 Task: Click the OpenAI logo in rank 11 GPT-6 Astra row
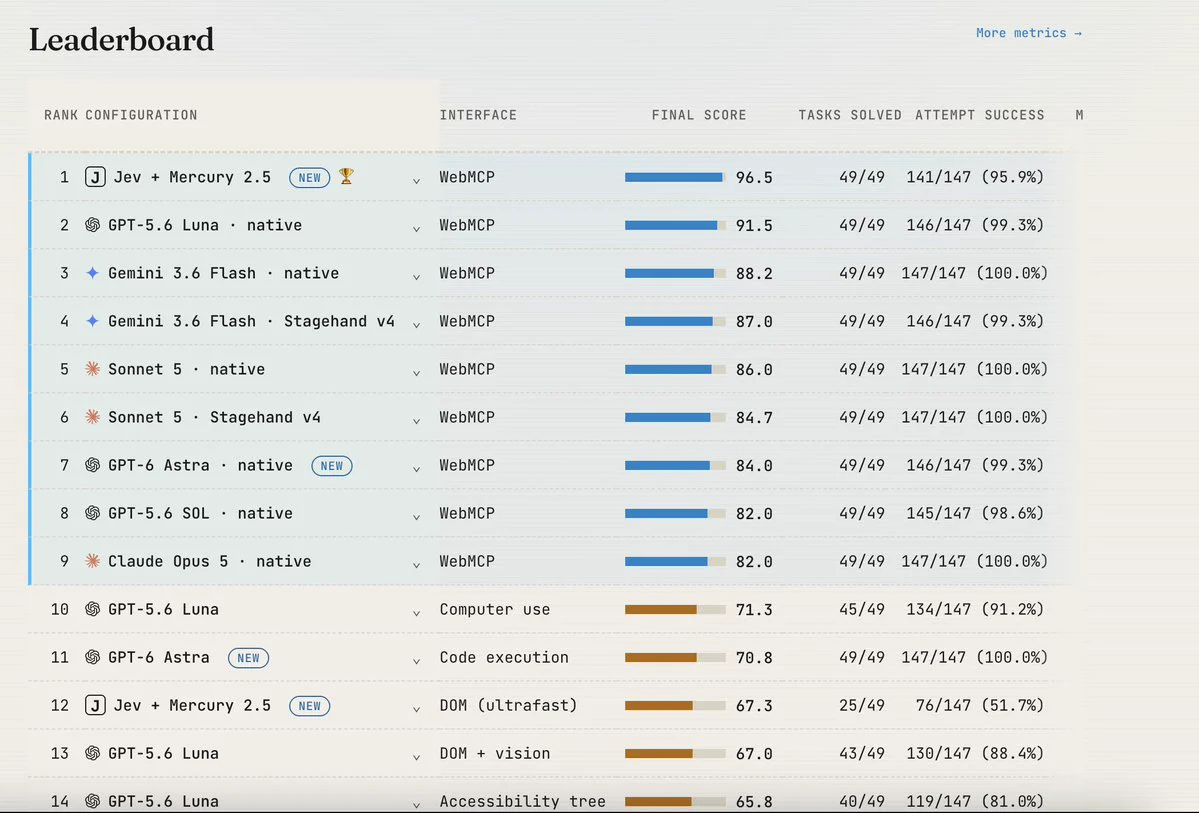[x=93, y=657]
